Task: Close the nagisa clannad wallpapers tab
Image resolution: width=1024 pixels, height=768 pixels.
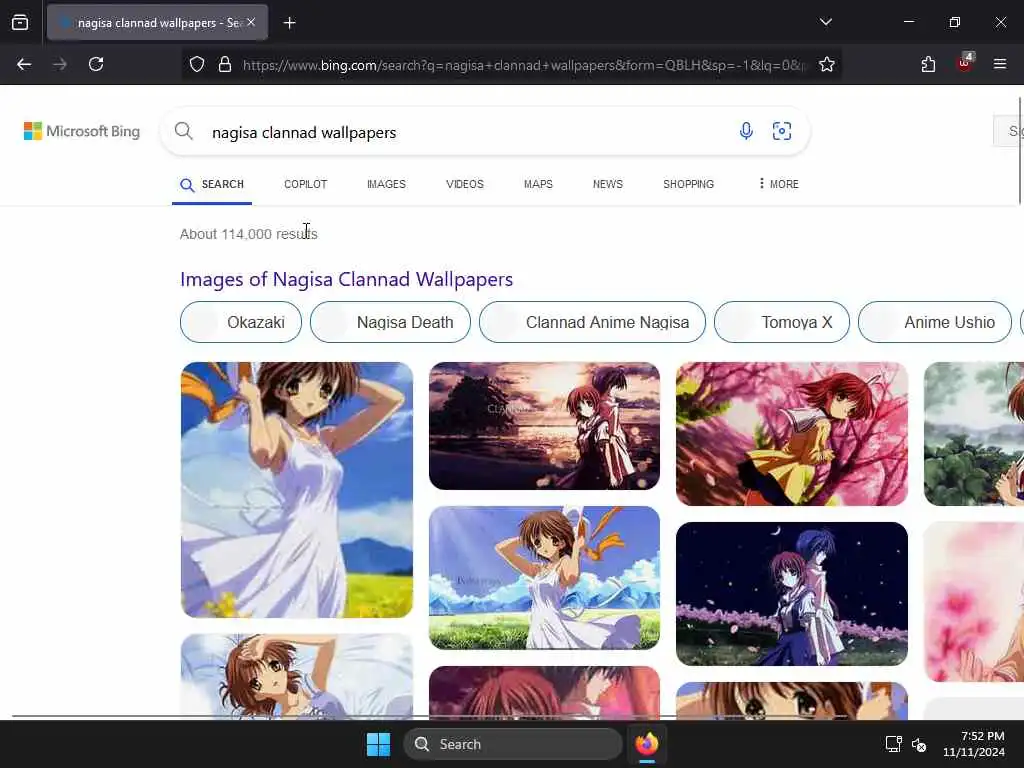Action: [x=251, y=22]
